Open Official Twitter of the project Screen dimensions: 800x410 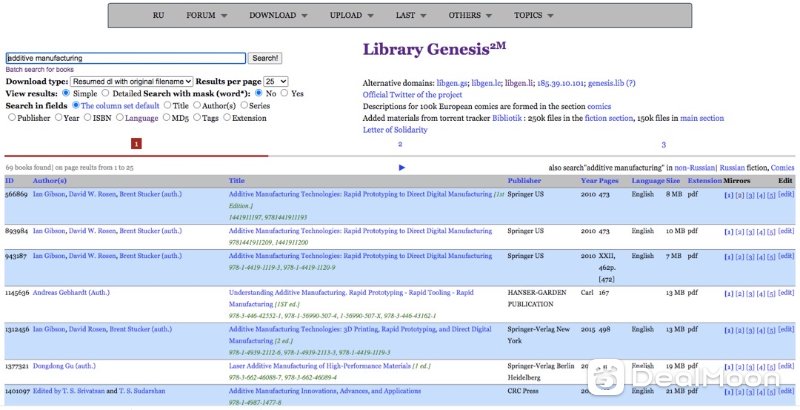point(412,95)
